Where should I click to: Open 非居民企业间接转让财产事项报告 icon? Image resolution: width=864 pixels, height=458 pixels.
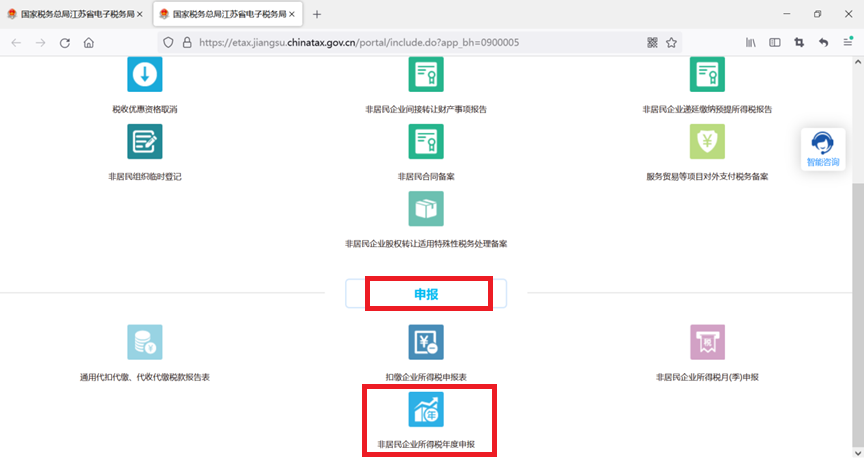[426, 74]
